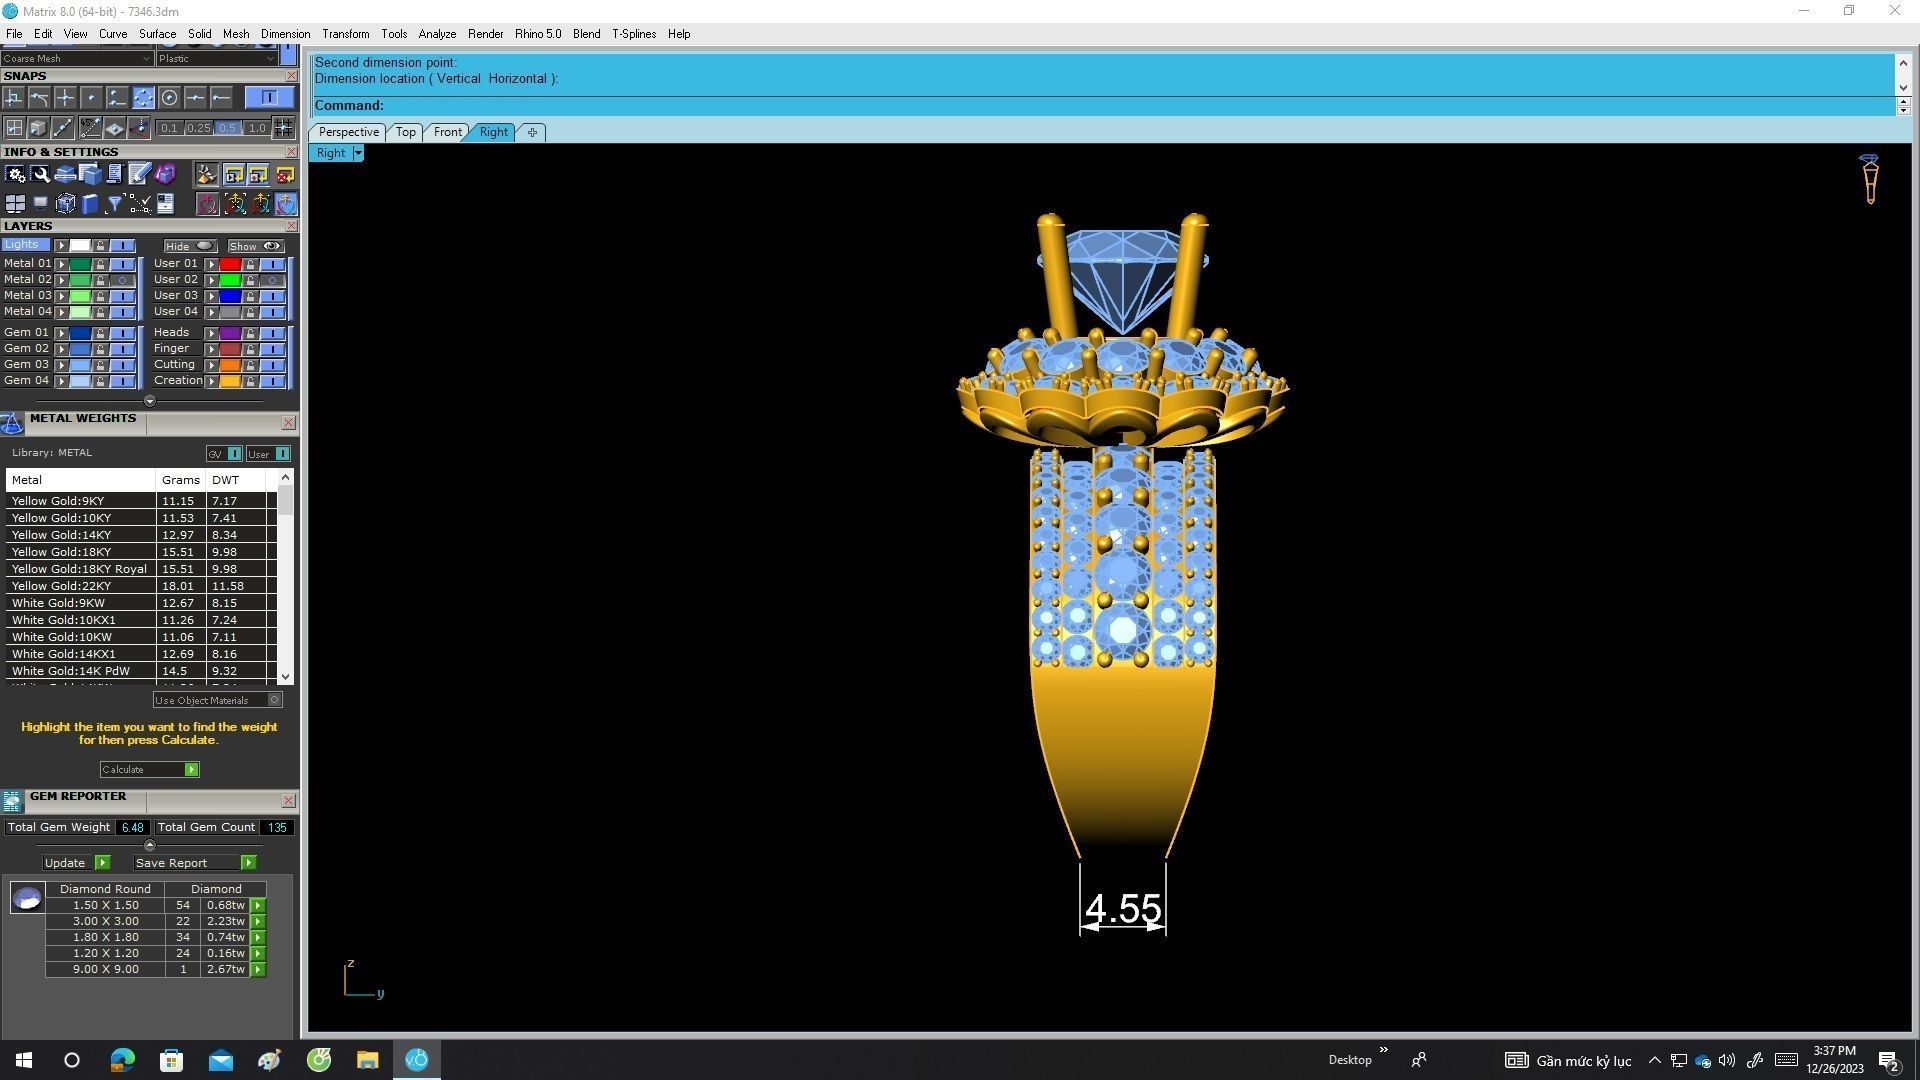Viewport: 1920px width, 1080px height.
Task: Switch to the Perspective viewport tab
Action: click(348, 132)
